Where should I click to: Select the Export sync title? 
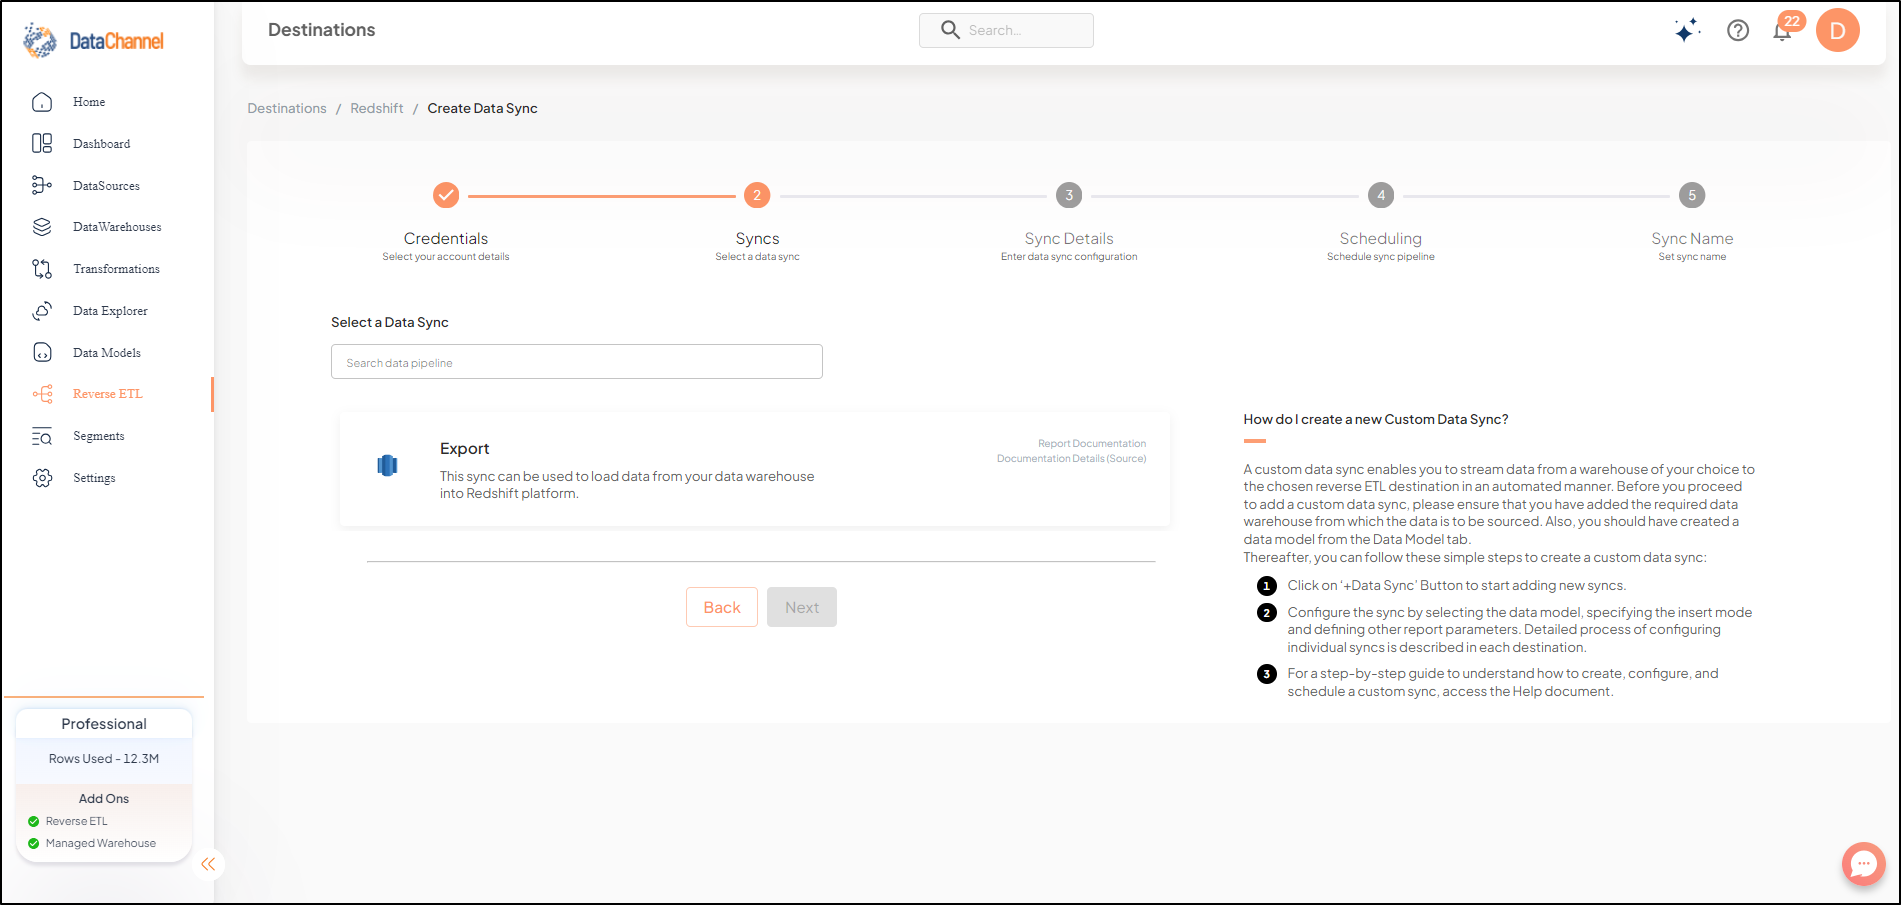465,449
